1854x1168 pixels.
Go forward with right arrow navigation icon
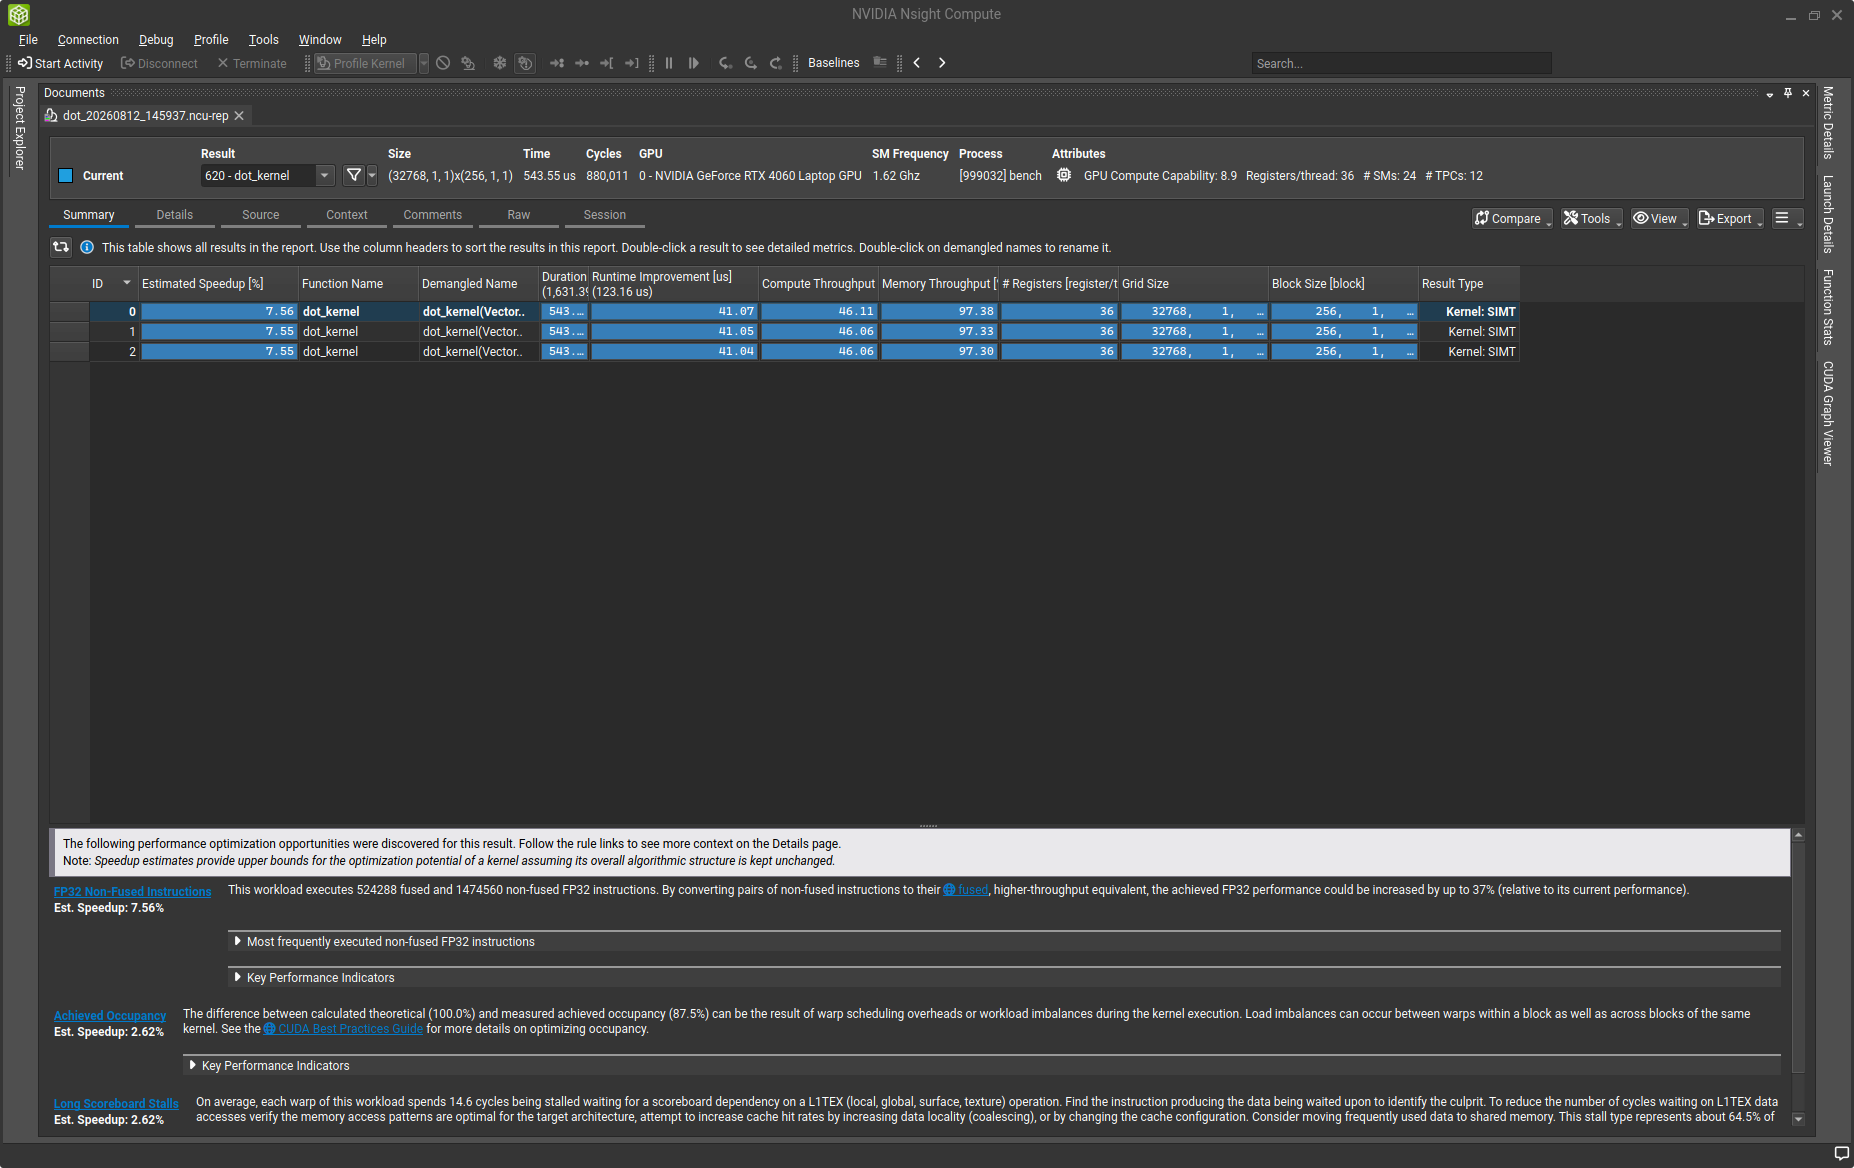(942, 63)
